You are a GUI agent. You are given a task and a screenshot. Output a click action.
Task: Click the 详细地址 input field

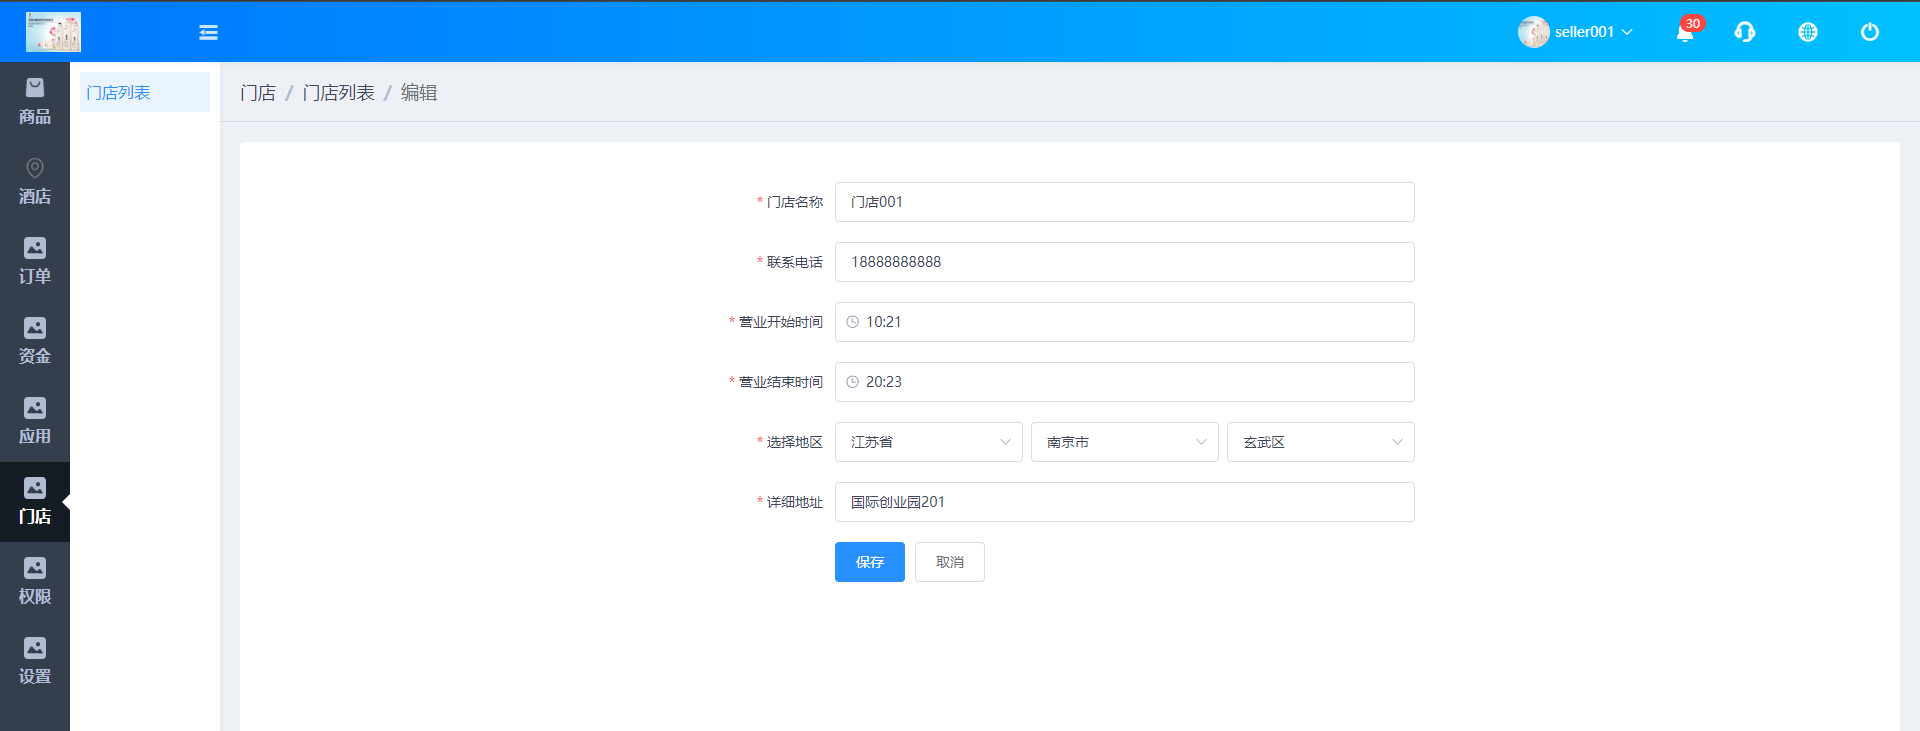click(x=1124, y=502)
